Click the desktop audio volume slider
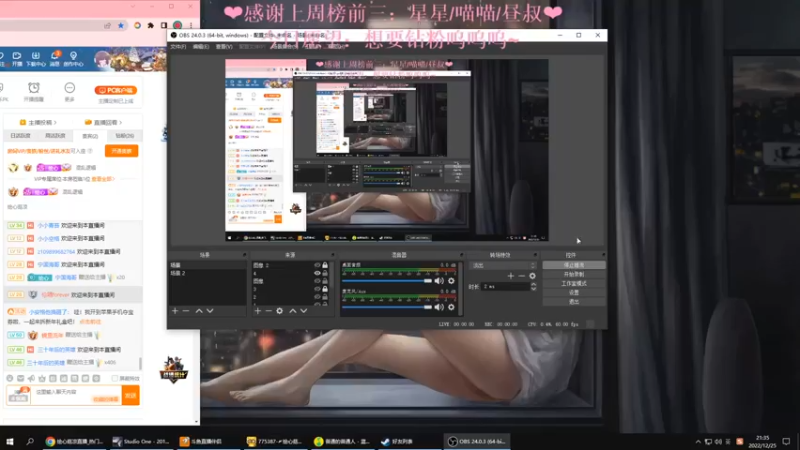This screenshot has width=800, height=450. pyautogui.click(x=387, y=281)
